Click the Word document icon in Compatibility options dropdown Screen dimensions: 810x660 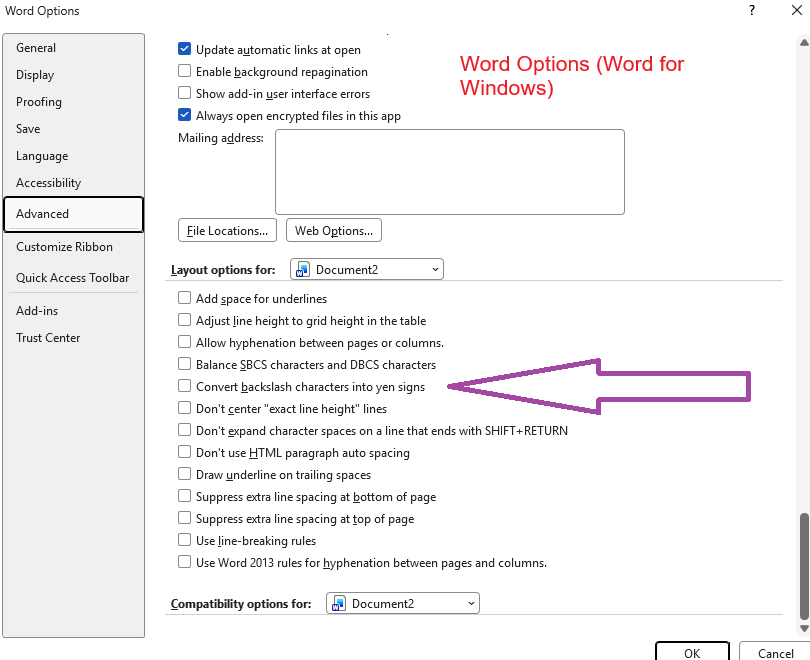[x=339, y=604]
